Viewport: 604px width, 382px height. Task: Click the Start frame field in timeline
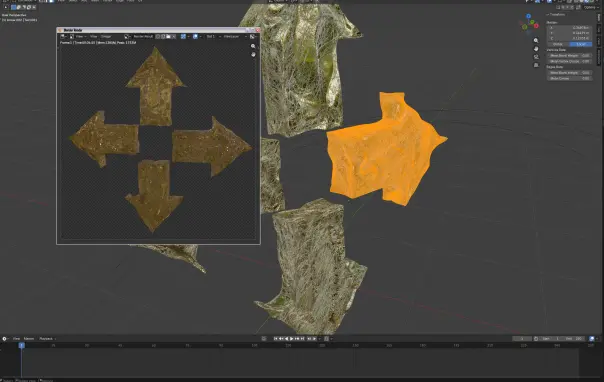551,339
